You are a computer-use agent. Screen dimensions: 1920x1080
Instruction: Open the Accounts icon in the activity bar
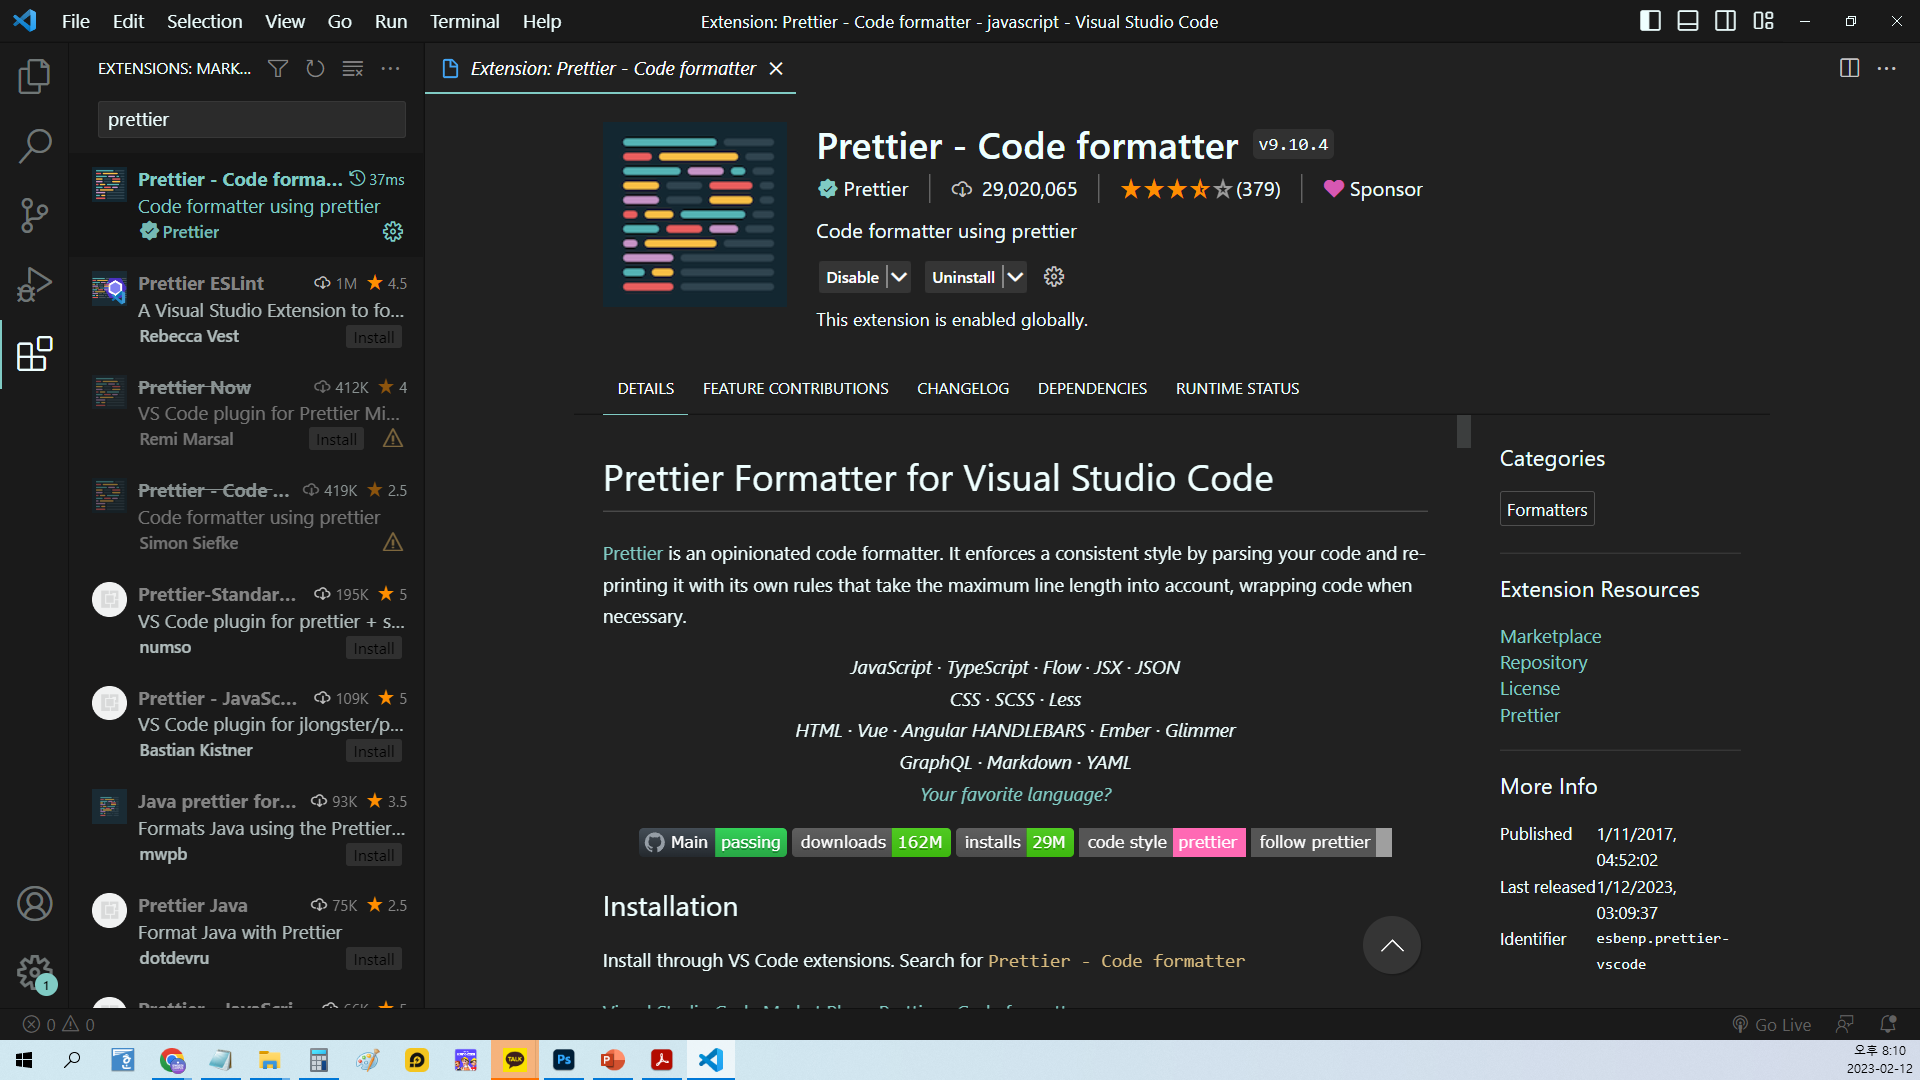34,904
